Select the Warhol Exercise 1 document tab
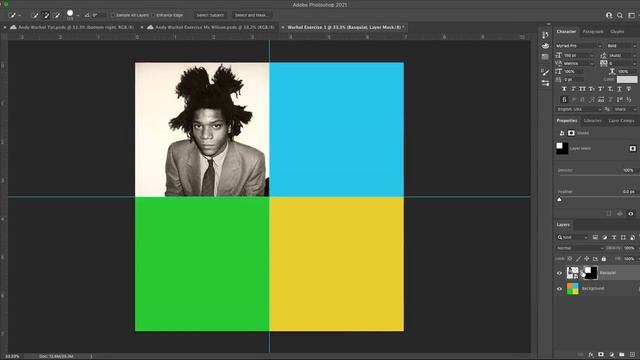 tap(343, 27)
